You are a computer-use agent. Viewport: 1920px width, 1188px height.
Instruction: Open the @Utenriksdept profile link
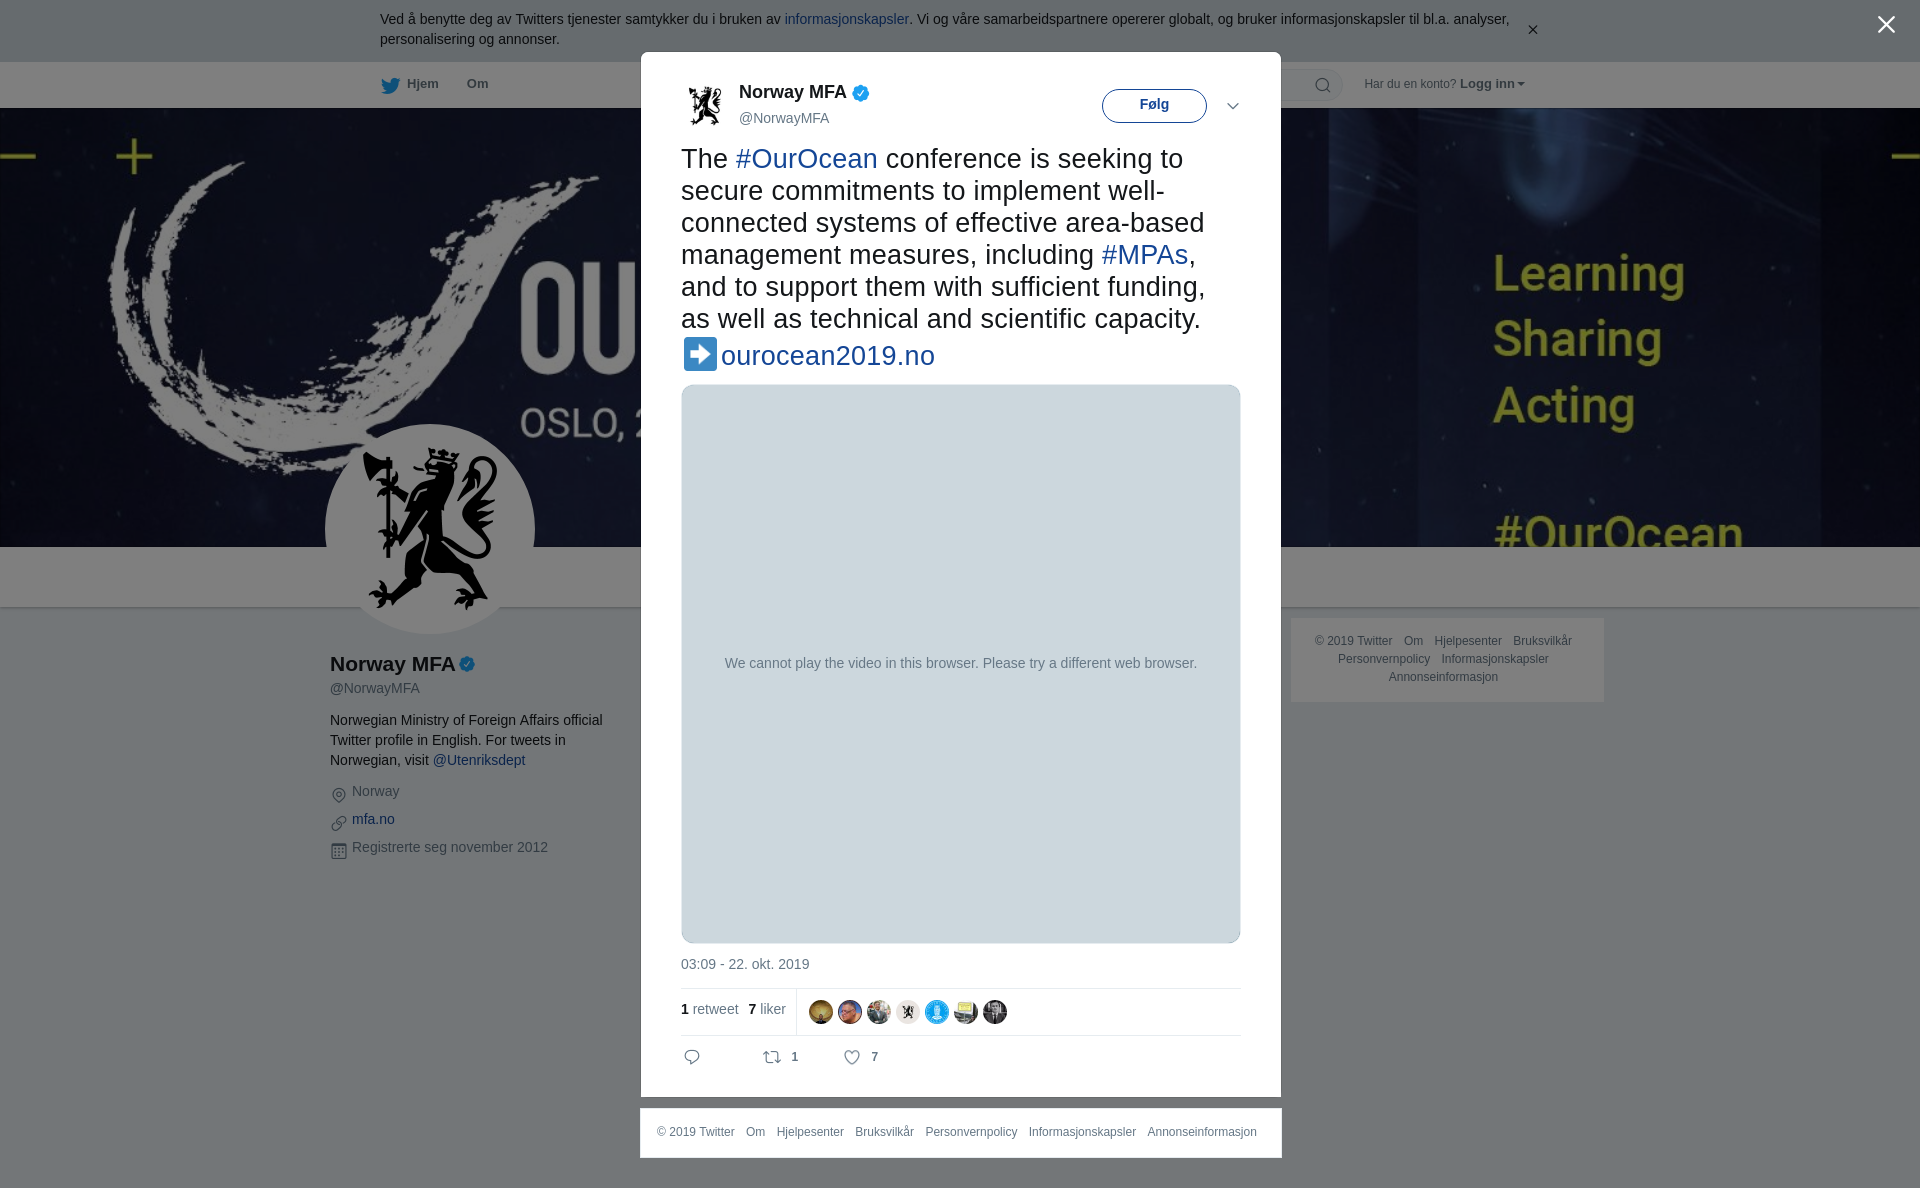[479, 760]
